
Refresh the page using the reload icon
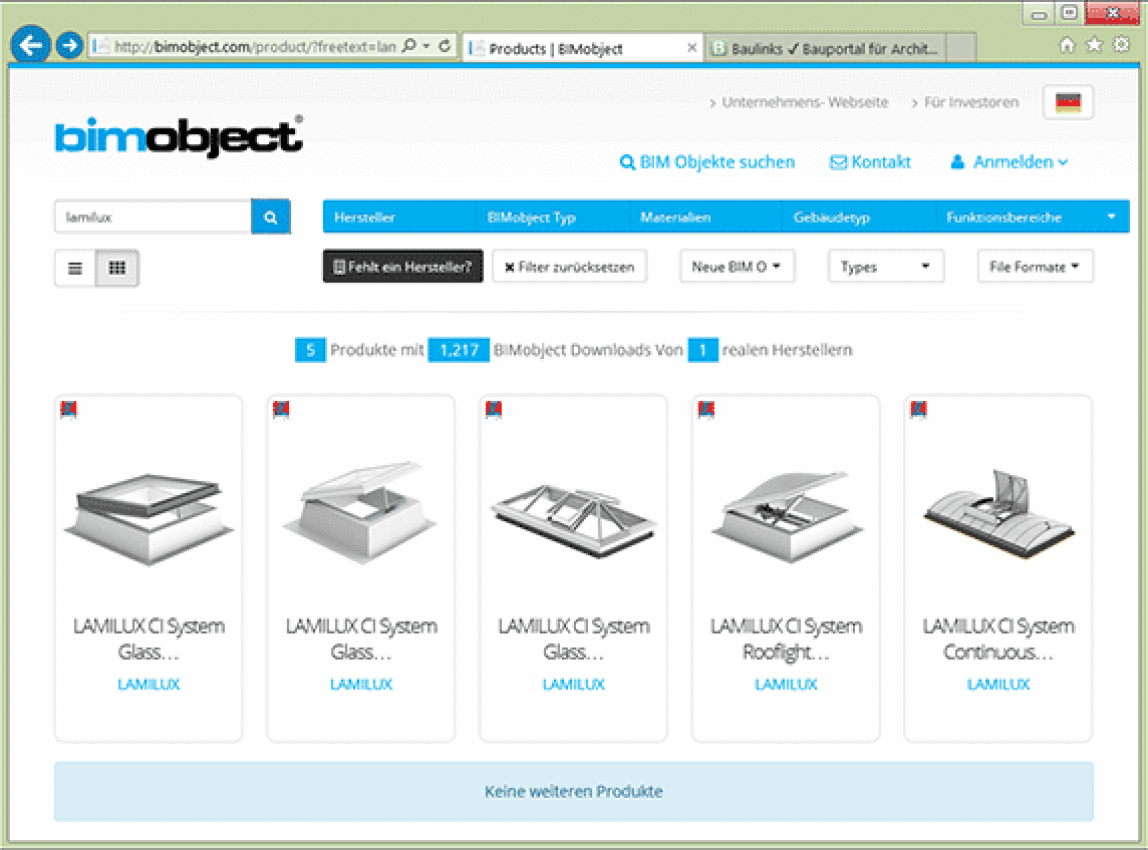pos(444,45)
